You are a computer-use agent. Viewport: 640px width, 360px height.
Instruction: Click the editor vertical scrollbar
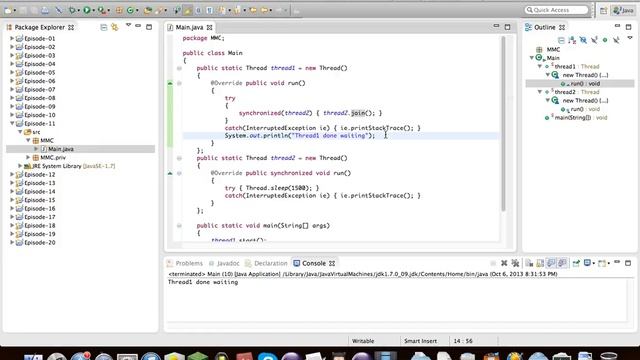click(x=503, y=124)
